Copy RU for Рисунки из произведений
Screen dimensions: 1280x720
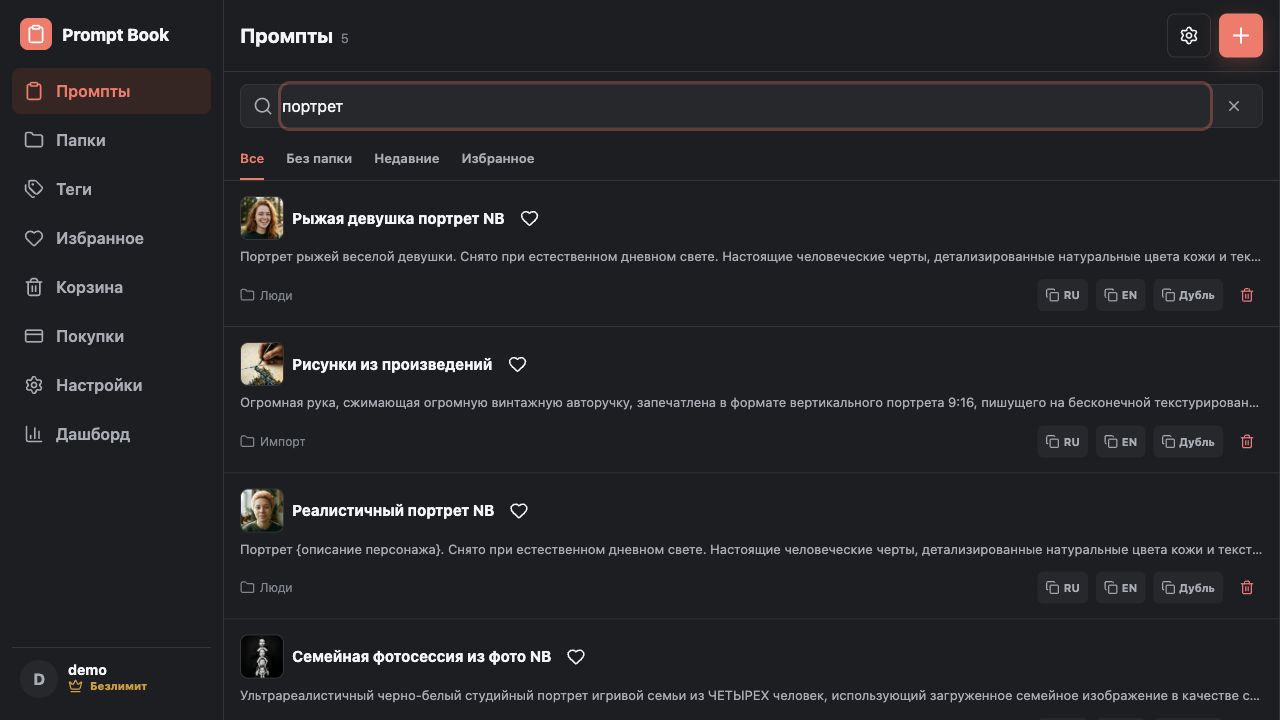pos(1062,441)
